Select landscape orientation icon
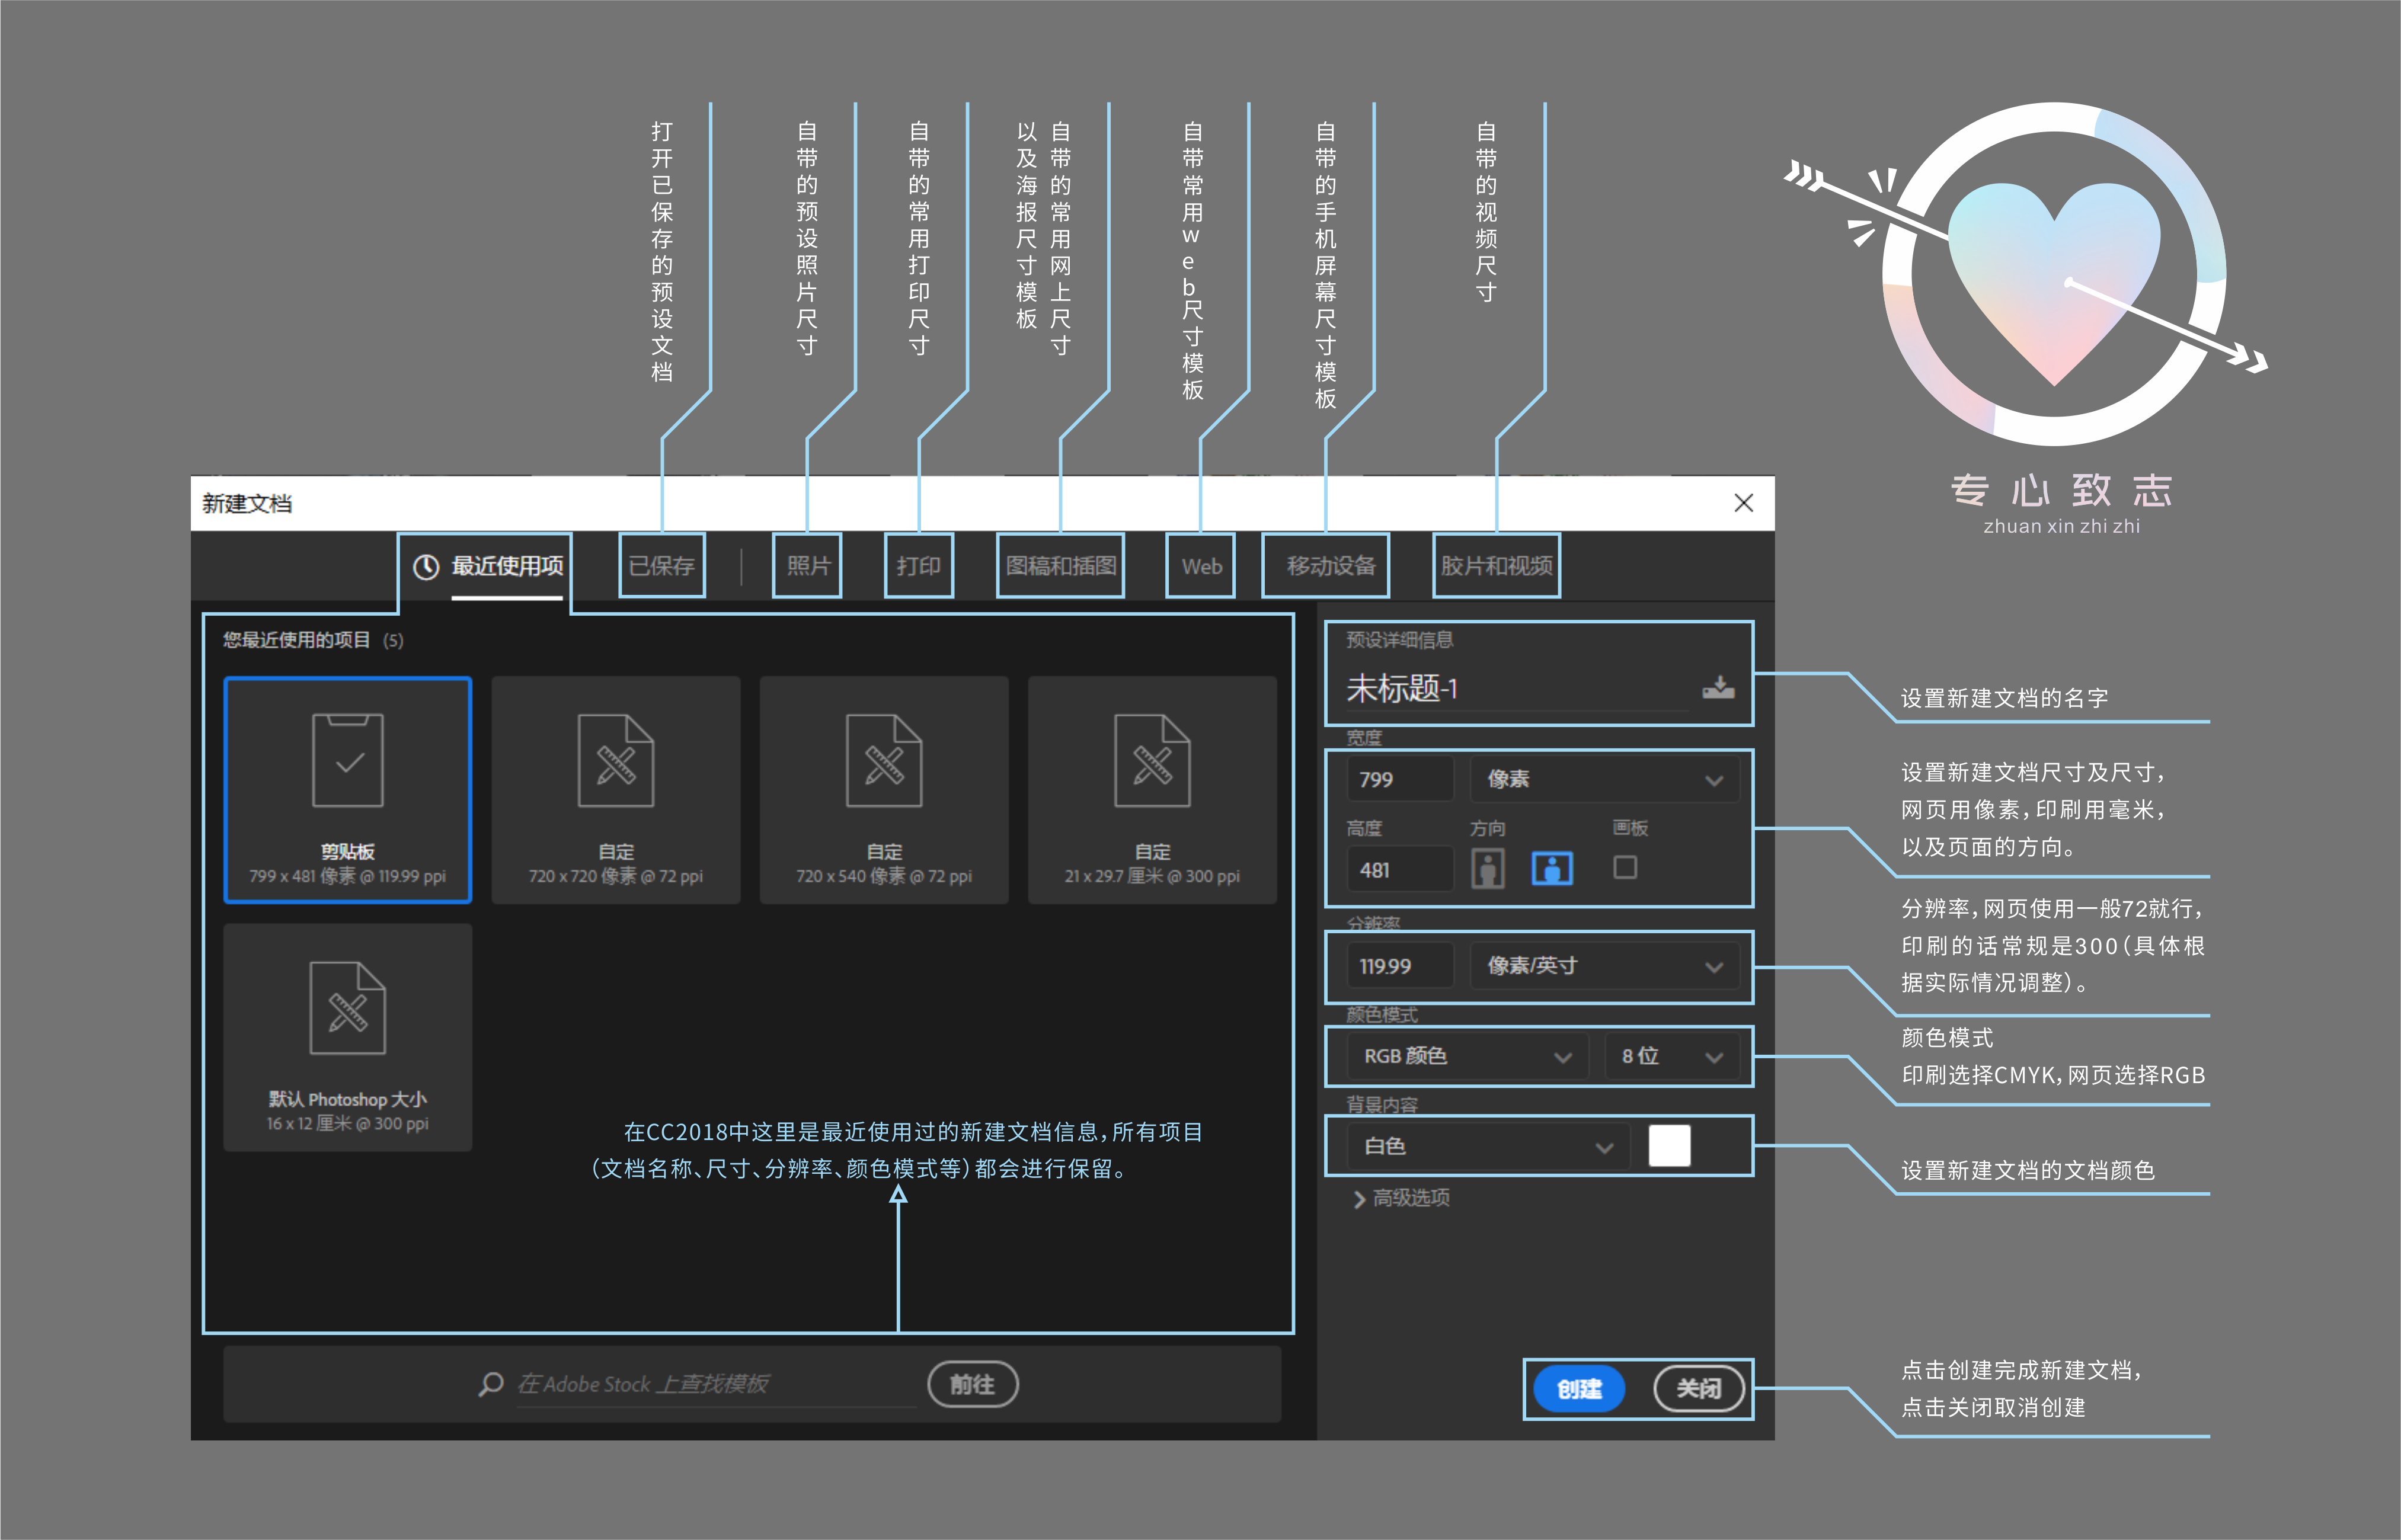The height and width of the screenshot is (1540, 2401). pyautogui.click(x=1551, y=868)
